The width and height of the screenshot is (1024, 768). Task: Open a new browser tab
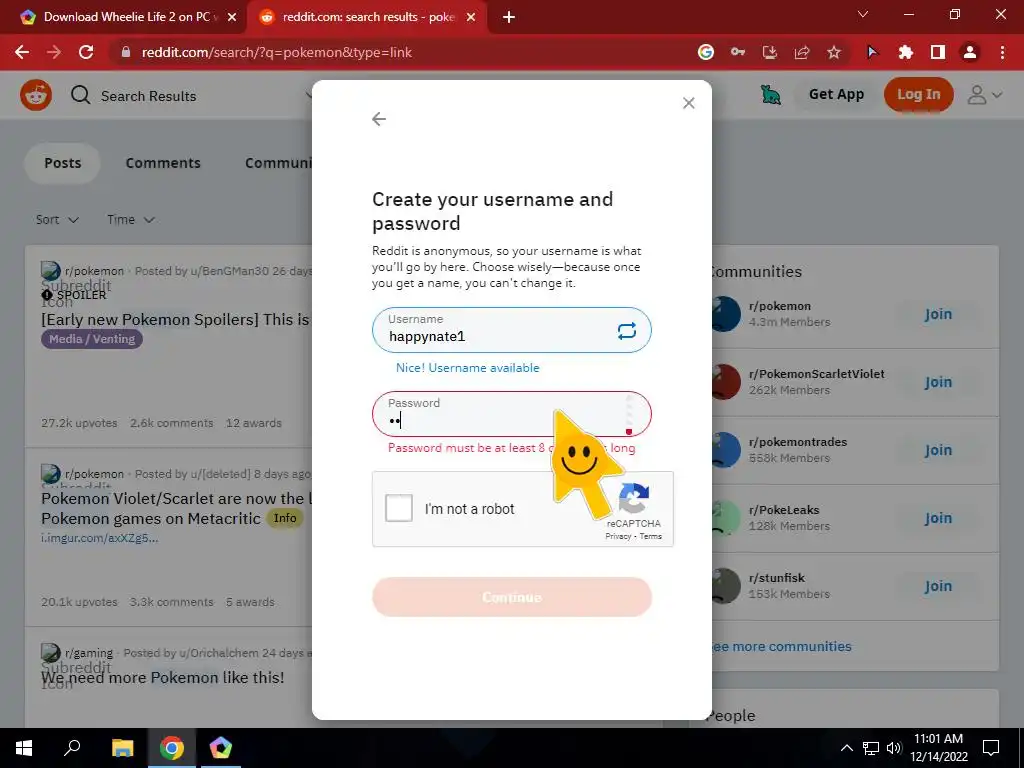point(509,17)
